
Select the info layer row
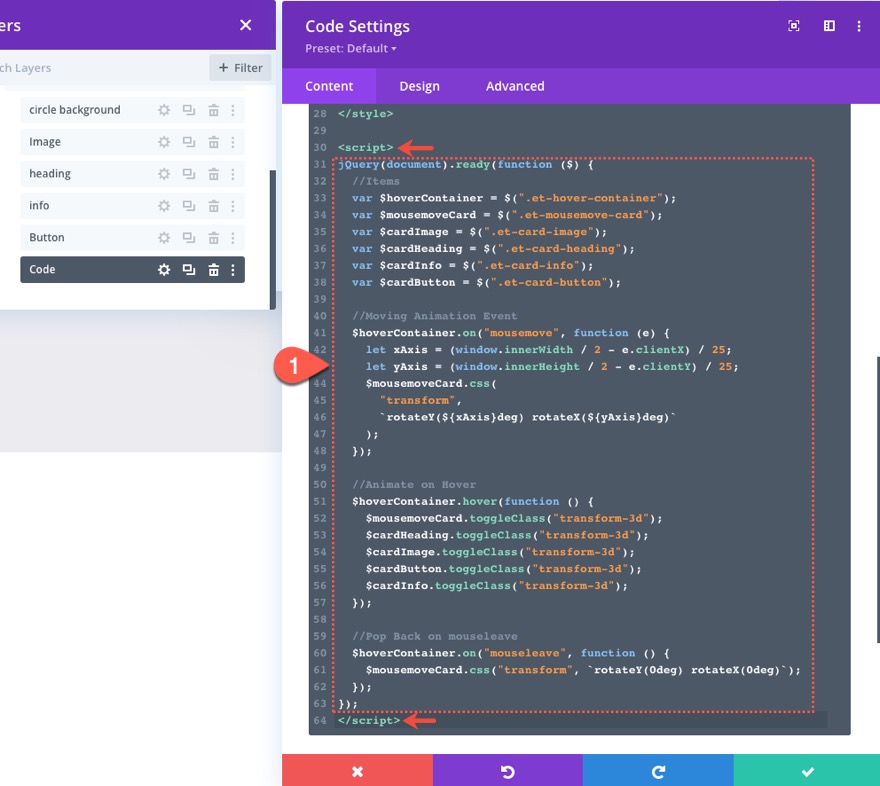(x=132, y=206)
